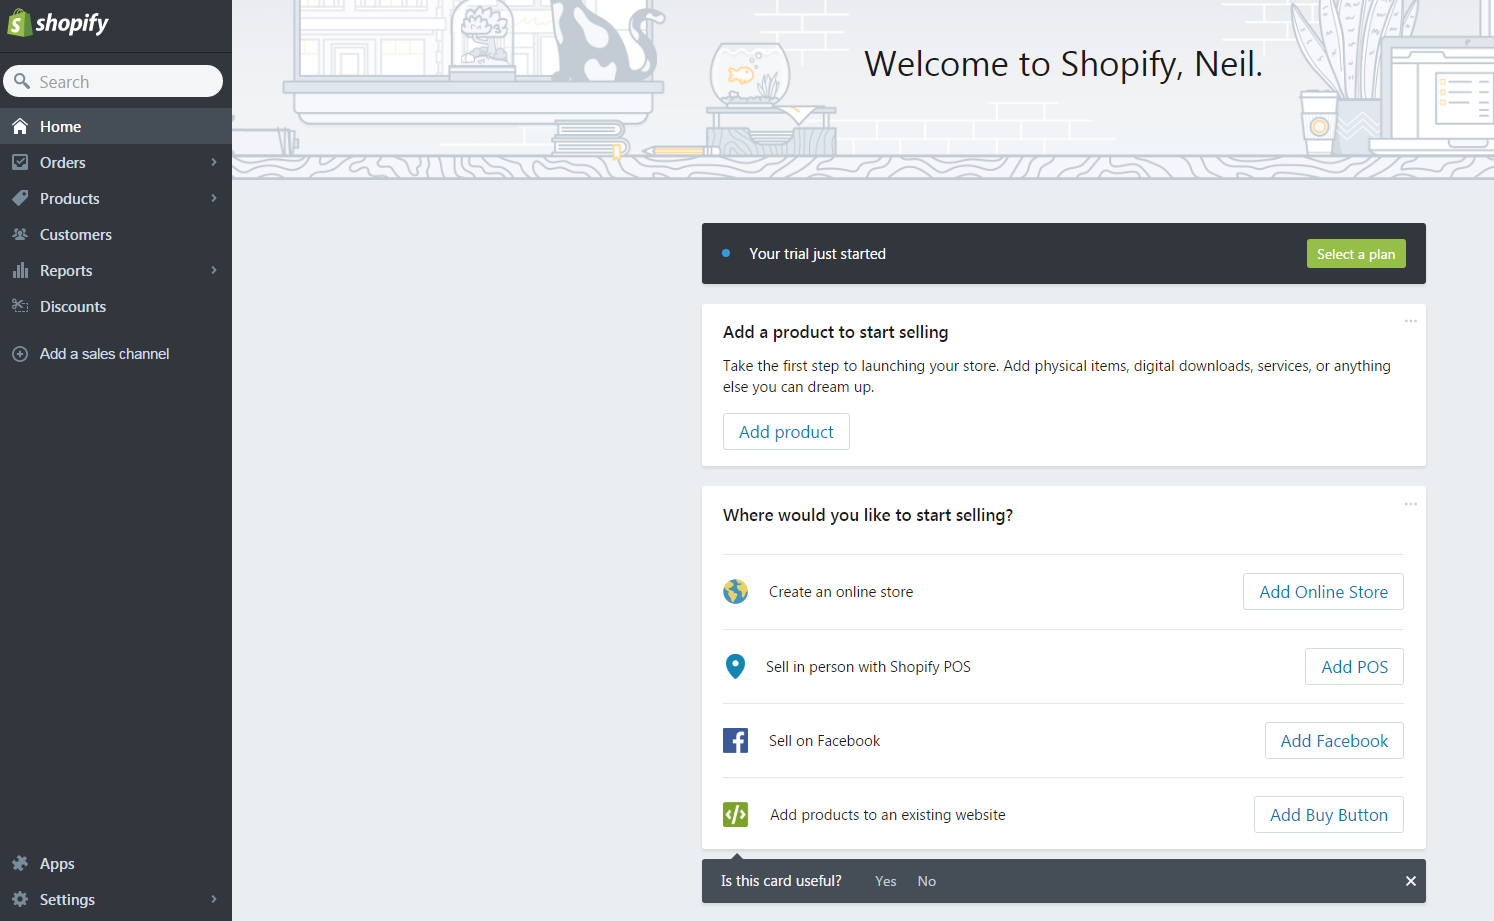This screenshot has height=921, width=1494.
Task: Click the search magnifier icon
Action: pyautogui.click(x=22, y=81)
